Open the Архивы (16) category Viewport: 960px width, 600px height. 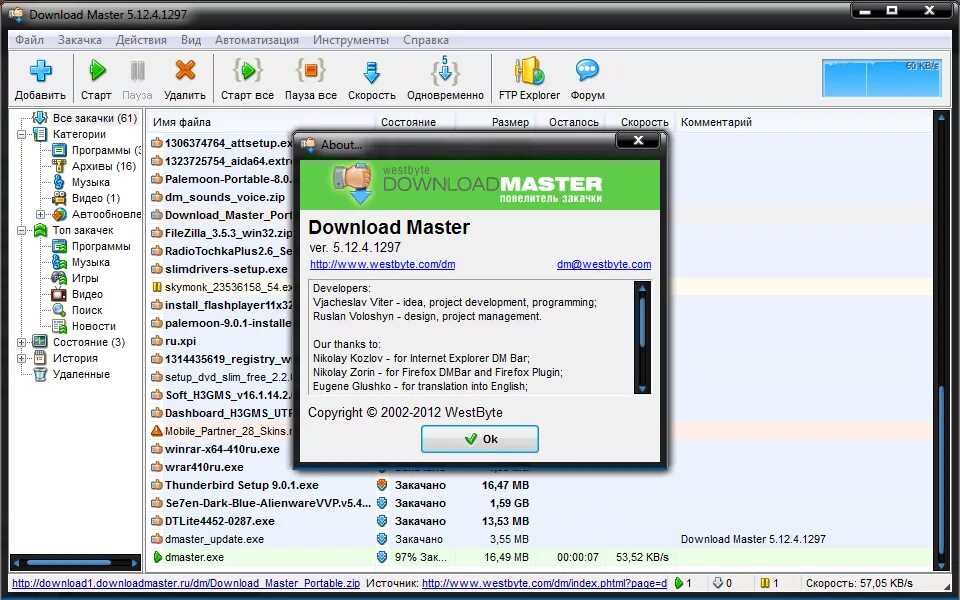(103, 166)
